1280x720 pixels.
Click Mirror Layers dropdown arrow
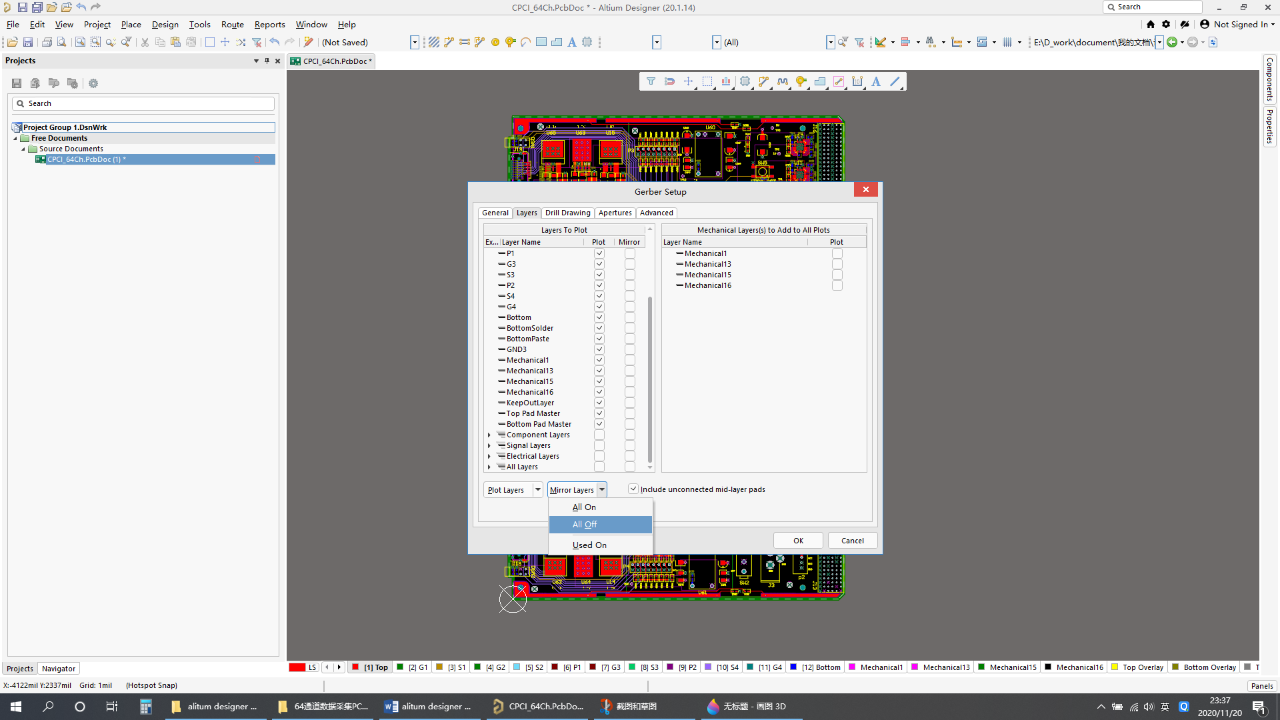602,490
